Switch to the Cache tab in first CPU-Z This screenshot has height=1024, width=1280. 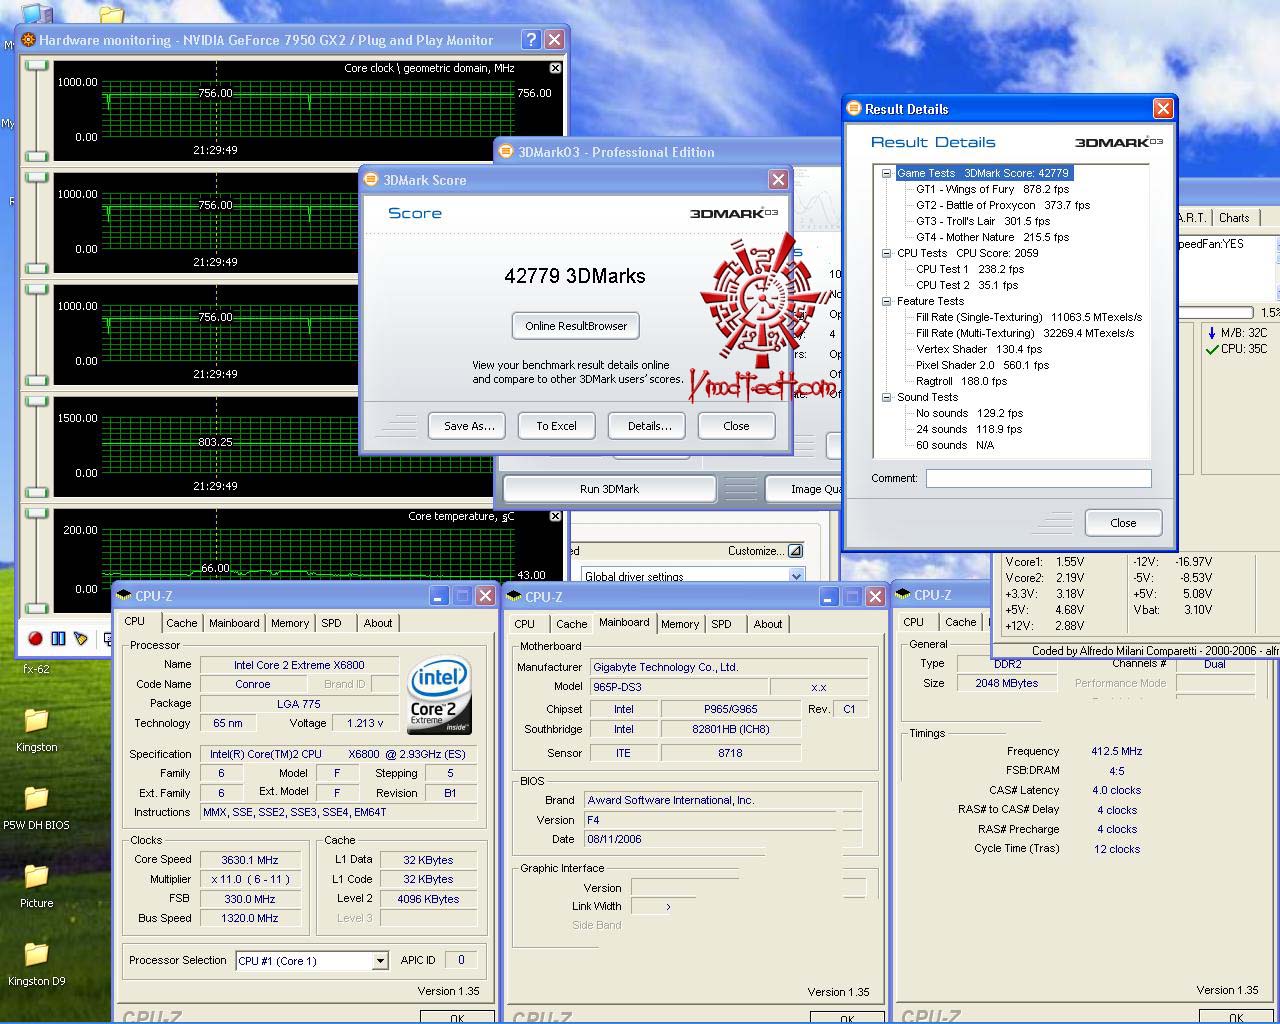click(181, 623)
